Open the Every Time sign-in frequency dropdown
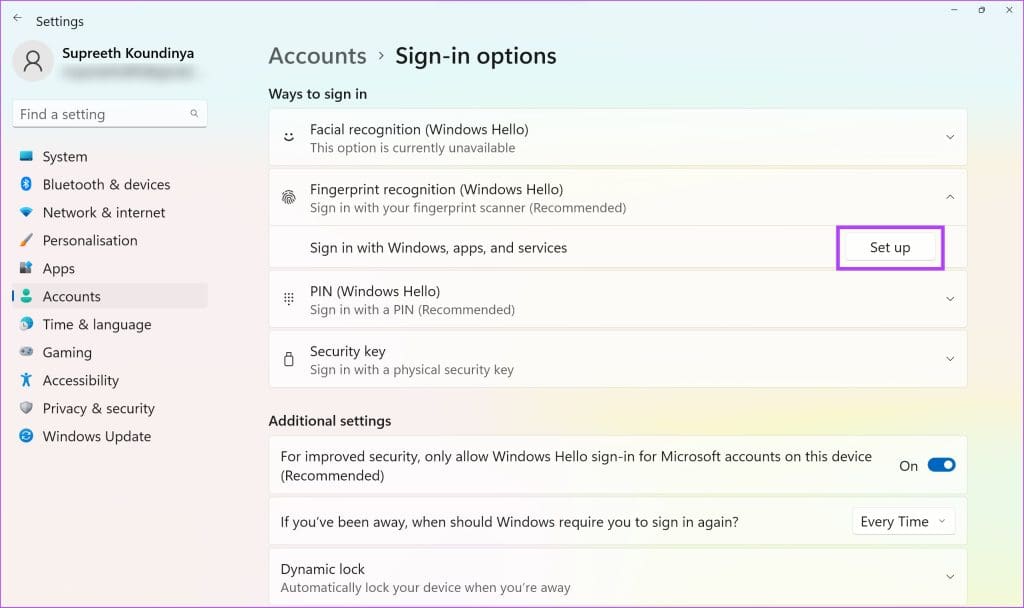 pyautogui.click(x=903, y=521)
